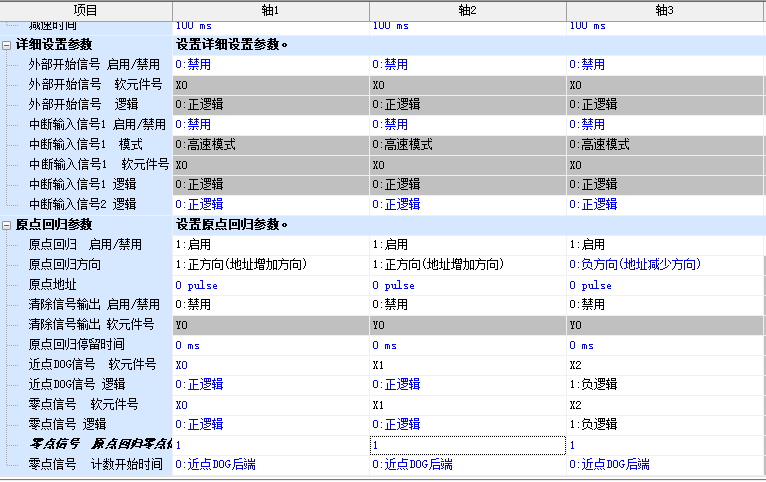Click 近点DOG信号 软元件号 X1 for 轴2
The height and width of the screenshot is (482, 766).
[468, 365]
